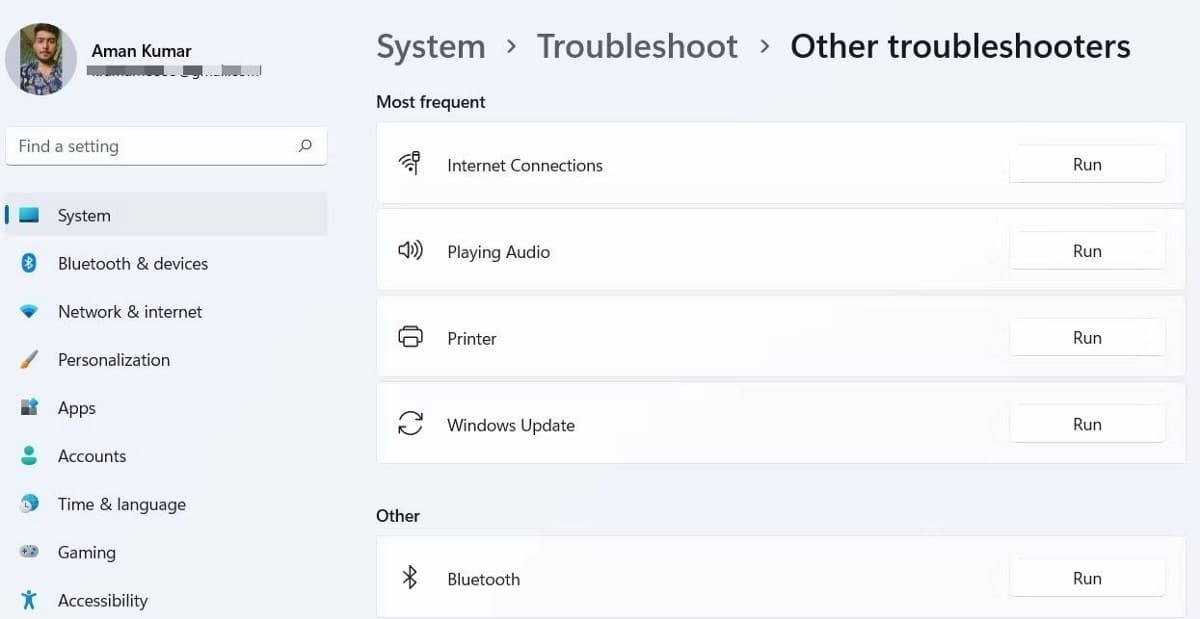1200x619 pixels.
Task: Navigate to Troubleshoot breadcrumb
Action: point(637,46)
